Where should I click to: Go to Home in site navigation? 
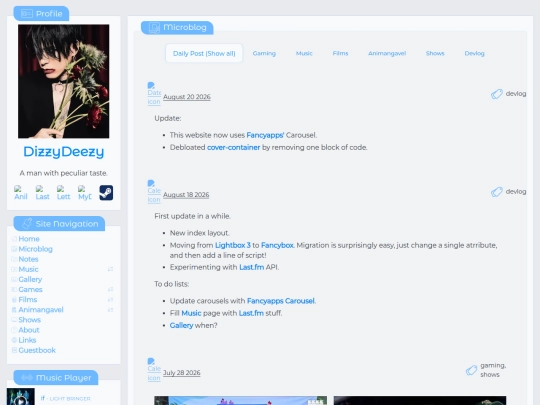tap(29, 239)
